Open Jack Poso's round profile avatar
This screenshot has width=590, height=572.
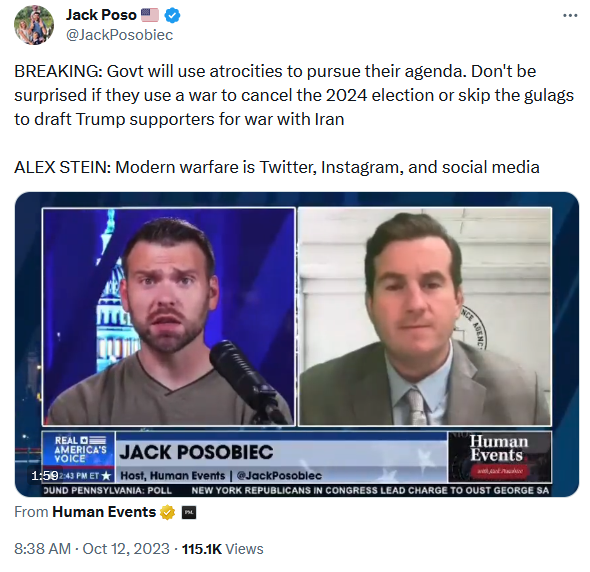34,25
